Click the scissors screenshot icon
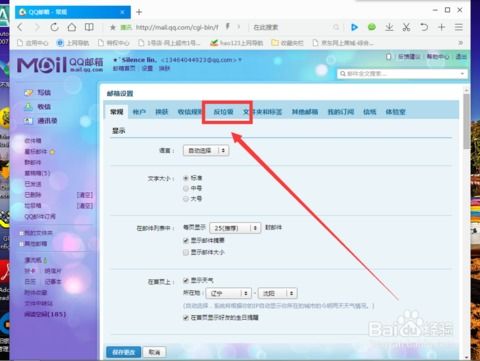 coord(406,27)
